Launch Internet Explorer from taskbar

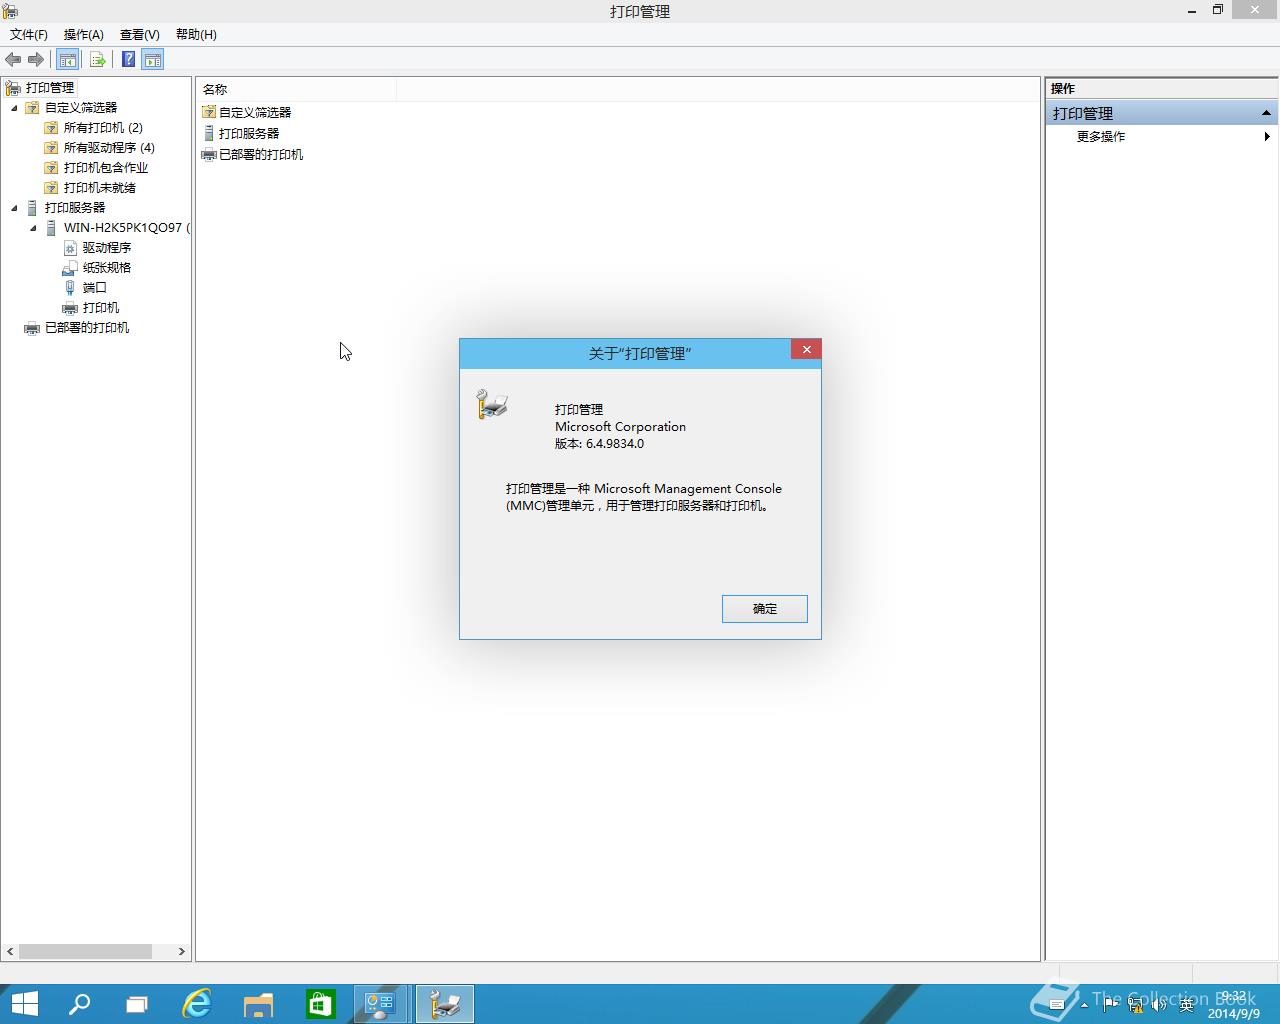pos(197,1004)
